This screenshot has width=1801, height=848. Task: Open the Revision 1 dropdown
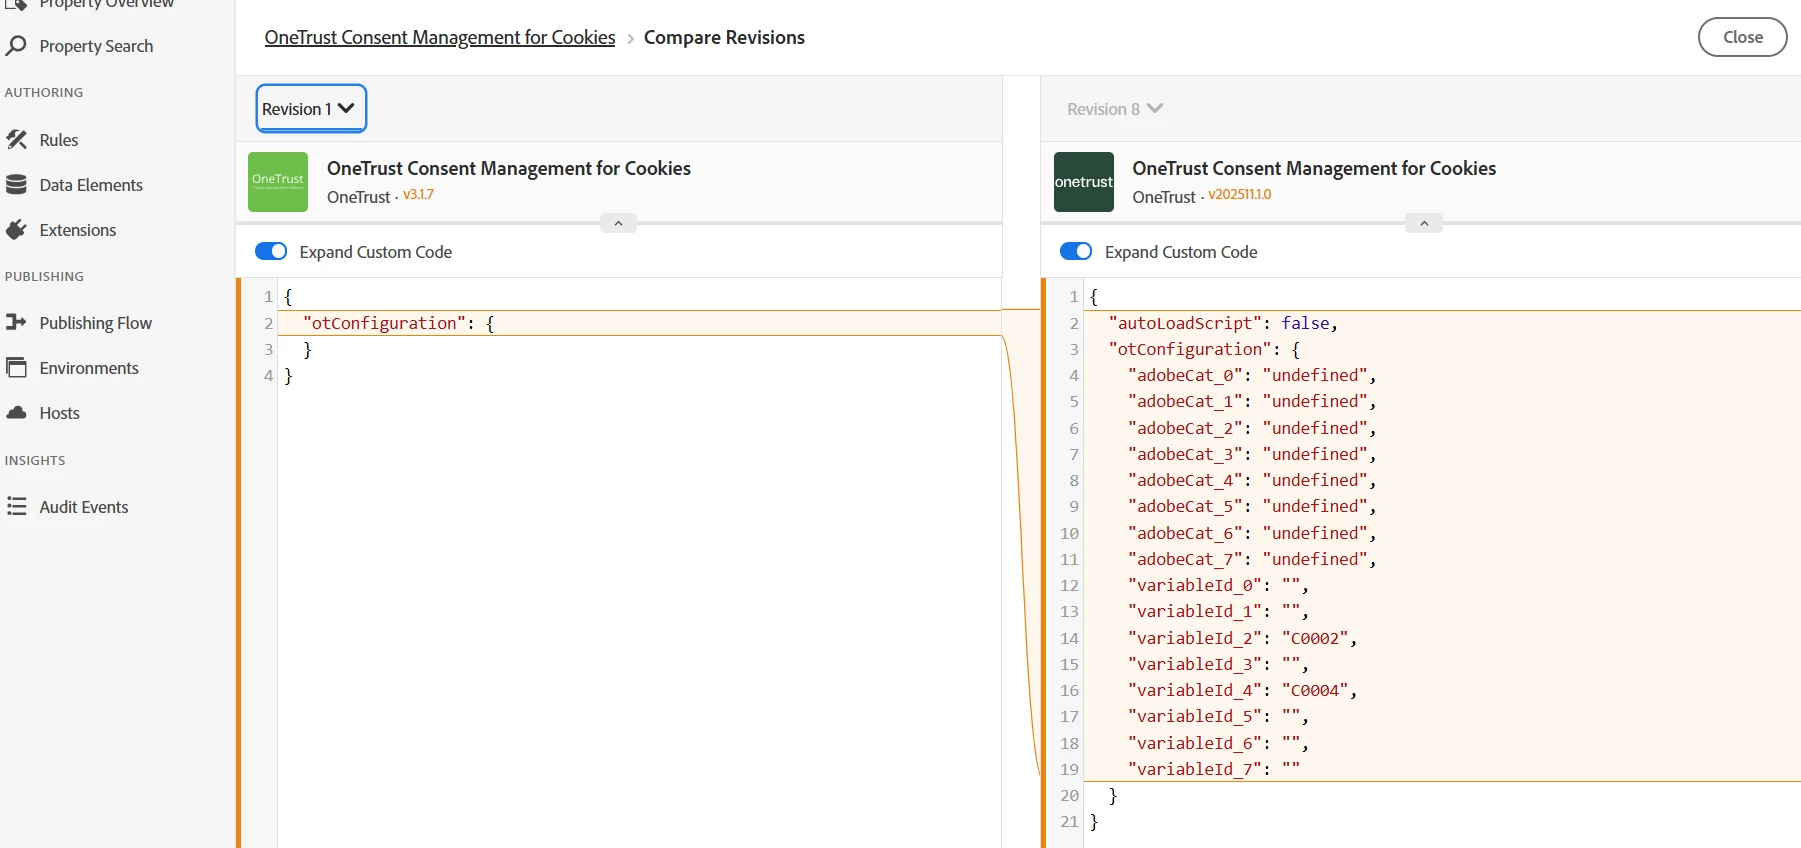click(310, 109)
